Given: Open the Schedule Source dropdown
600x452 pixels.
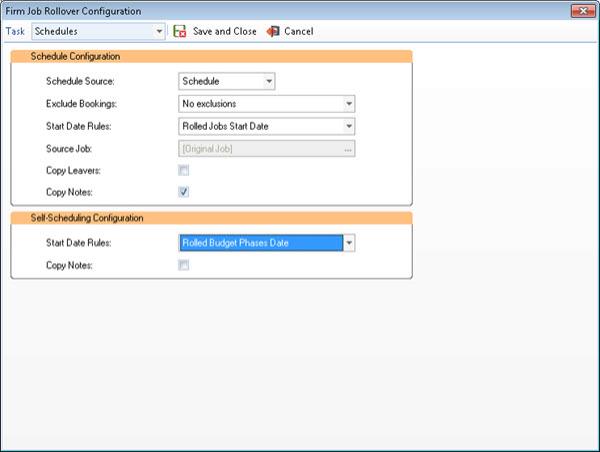Looking at the screenshot, I should tap(269, 81).
